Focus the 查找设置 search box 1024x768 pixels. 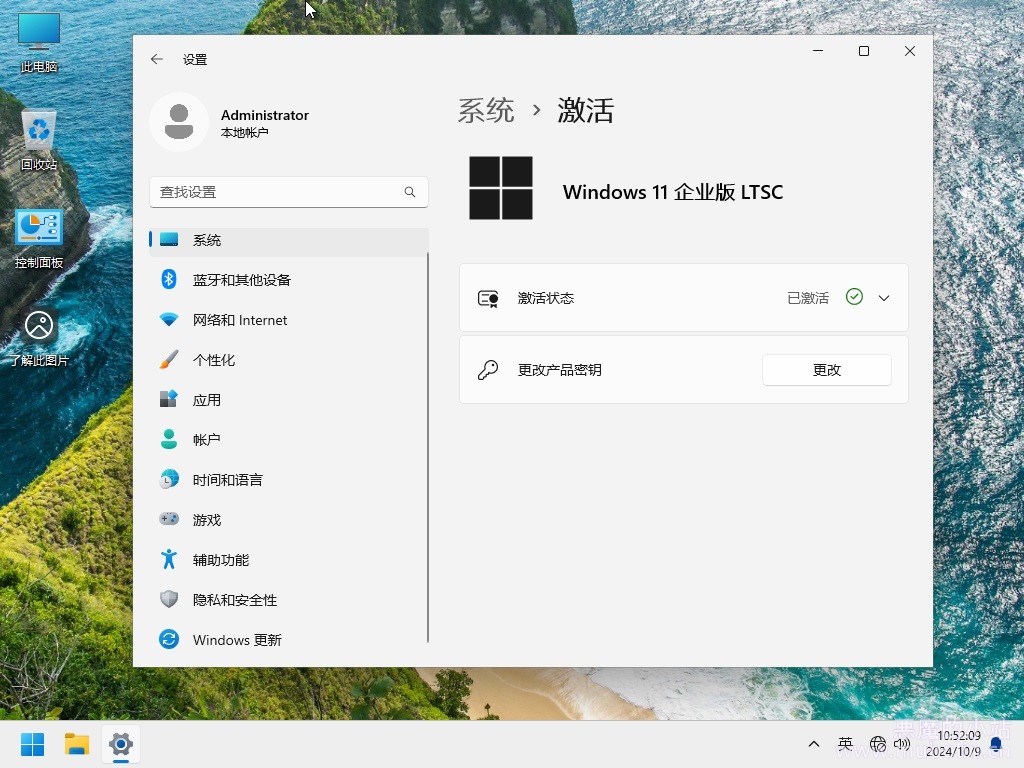289,192
